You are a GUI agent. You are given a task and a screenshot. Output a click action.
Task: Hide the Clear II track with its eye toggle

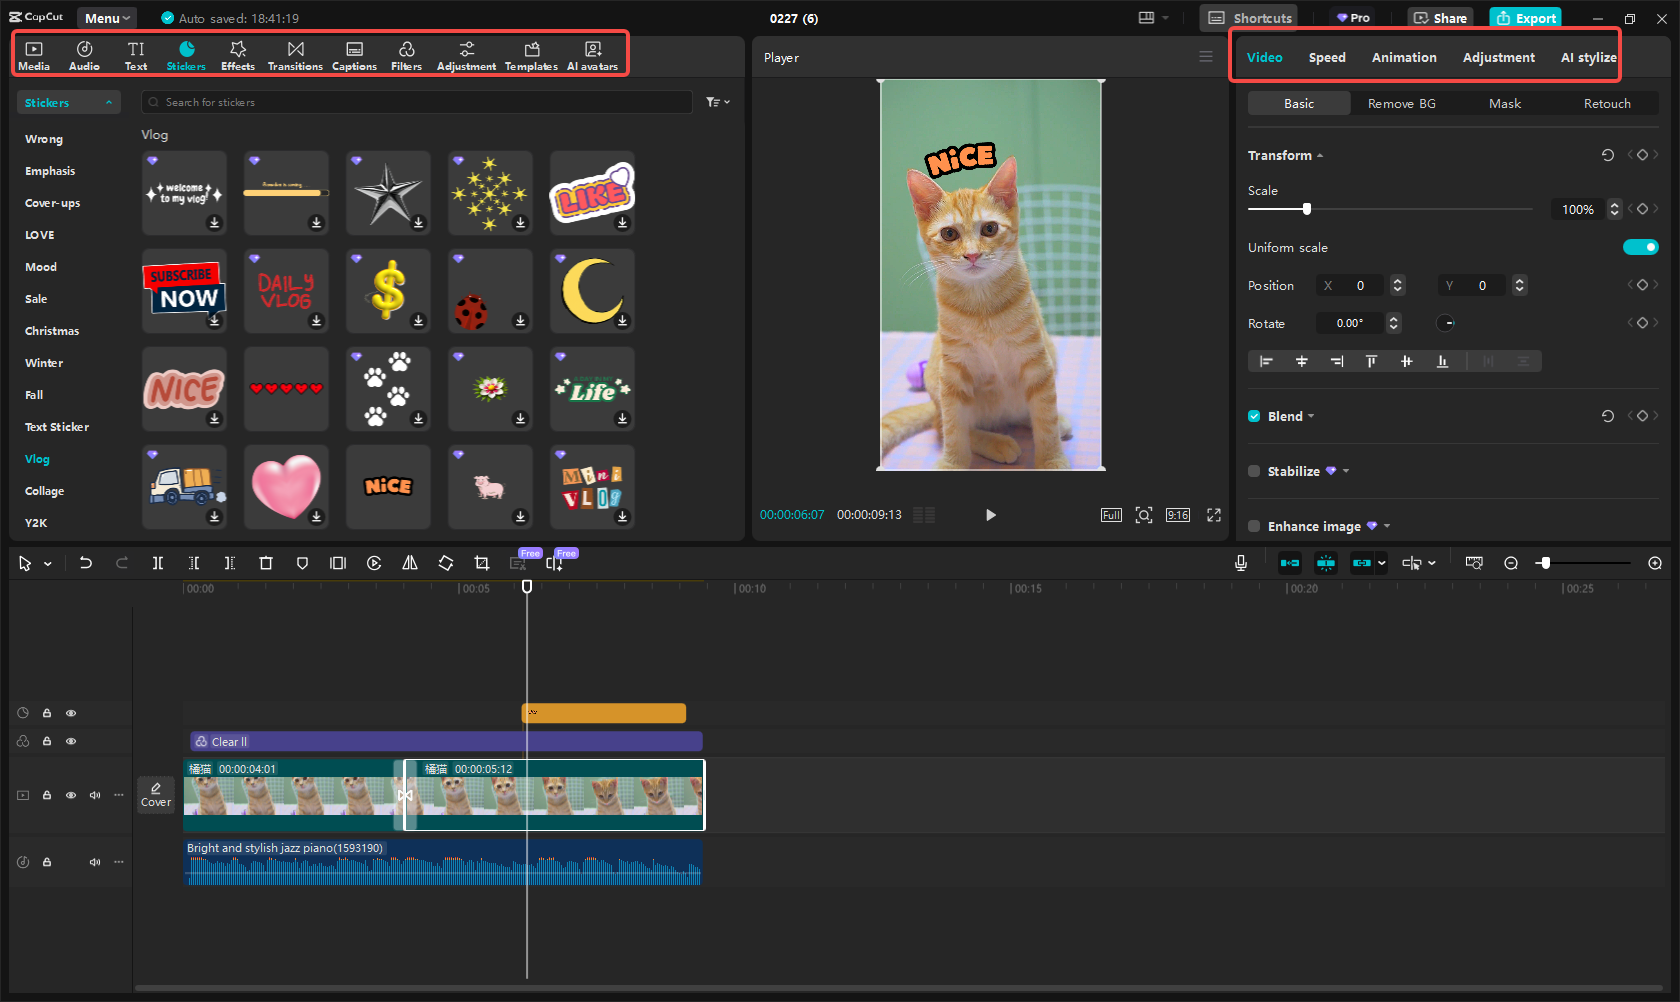pos(71,741)
